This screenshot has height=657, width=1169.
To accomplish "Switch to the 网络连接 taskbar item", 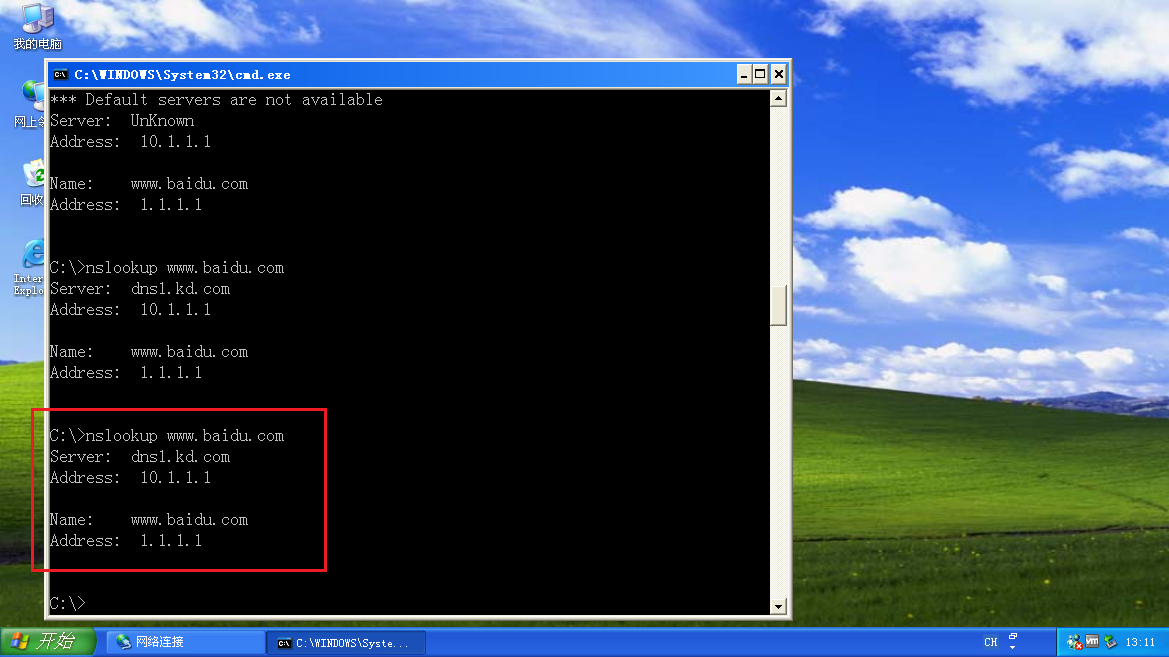I will coord(186,641).
